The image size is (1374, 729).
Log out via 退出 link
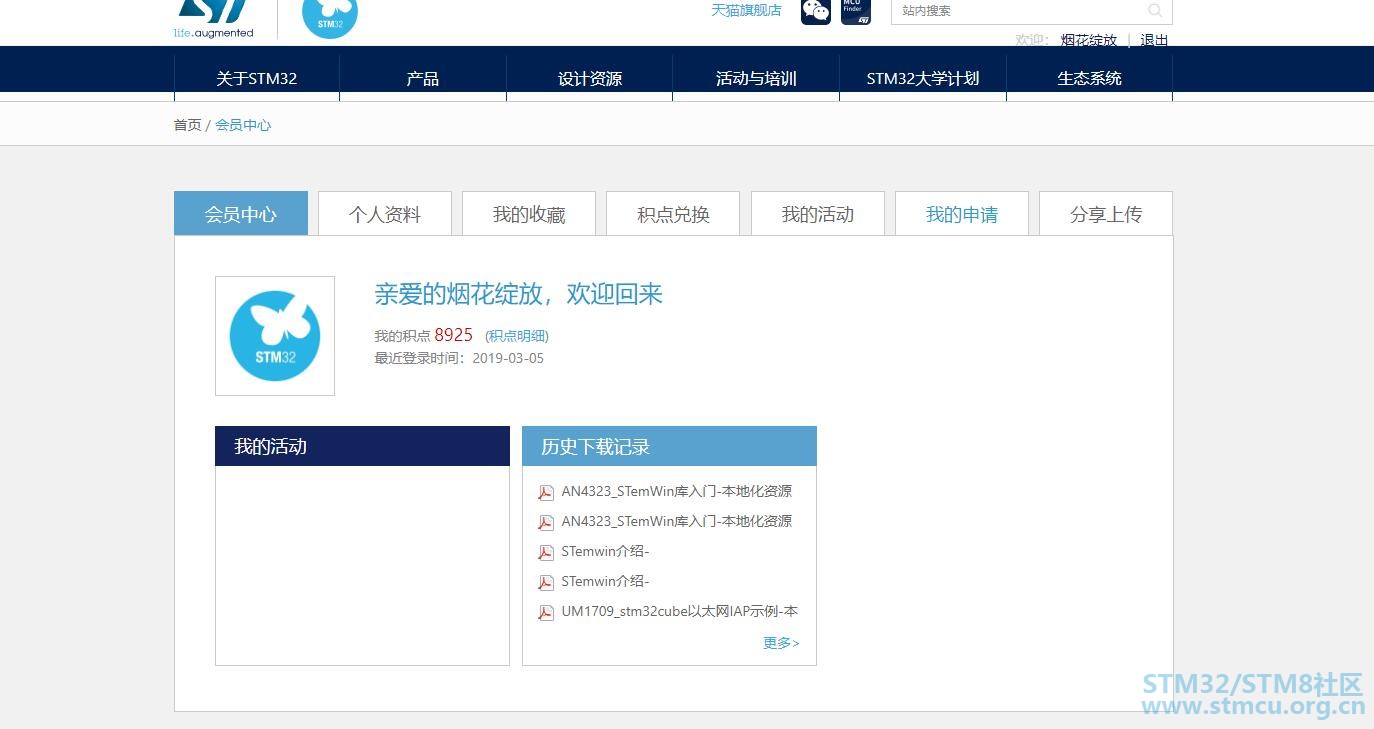(x=1154, y=40)
